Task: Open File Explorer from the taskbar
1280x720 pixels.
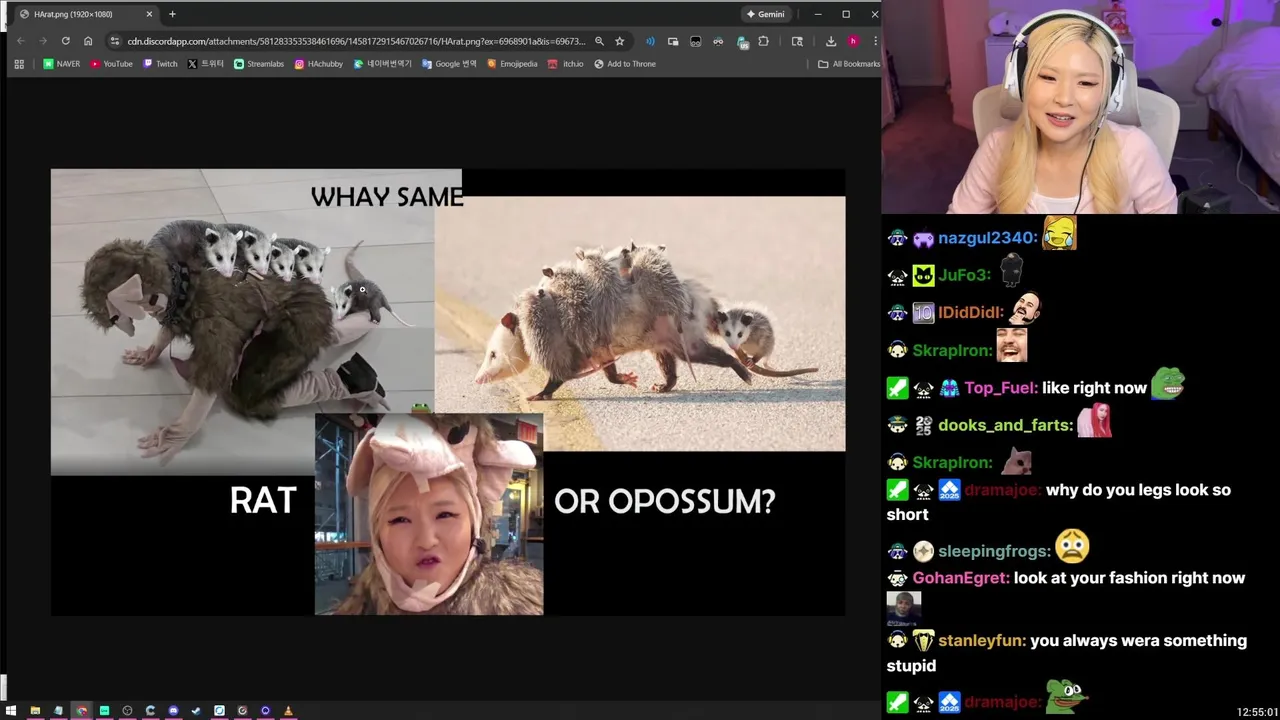Action: point(35,711)
